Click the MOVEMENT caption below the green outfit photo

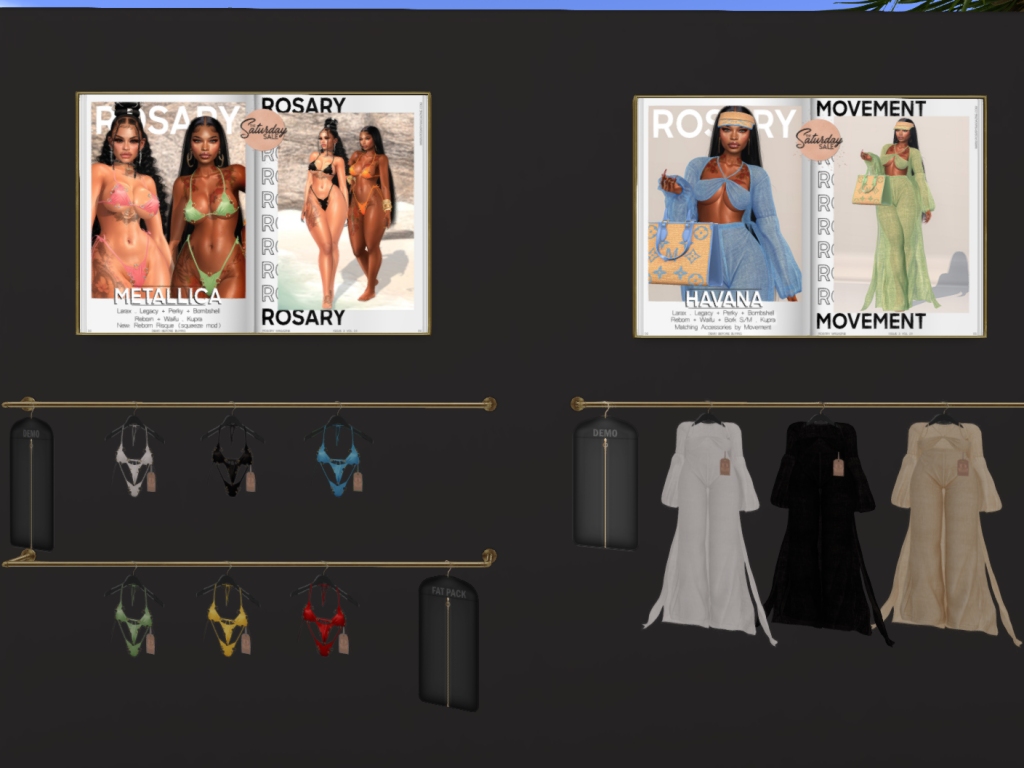871,321
